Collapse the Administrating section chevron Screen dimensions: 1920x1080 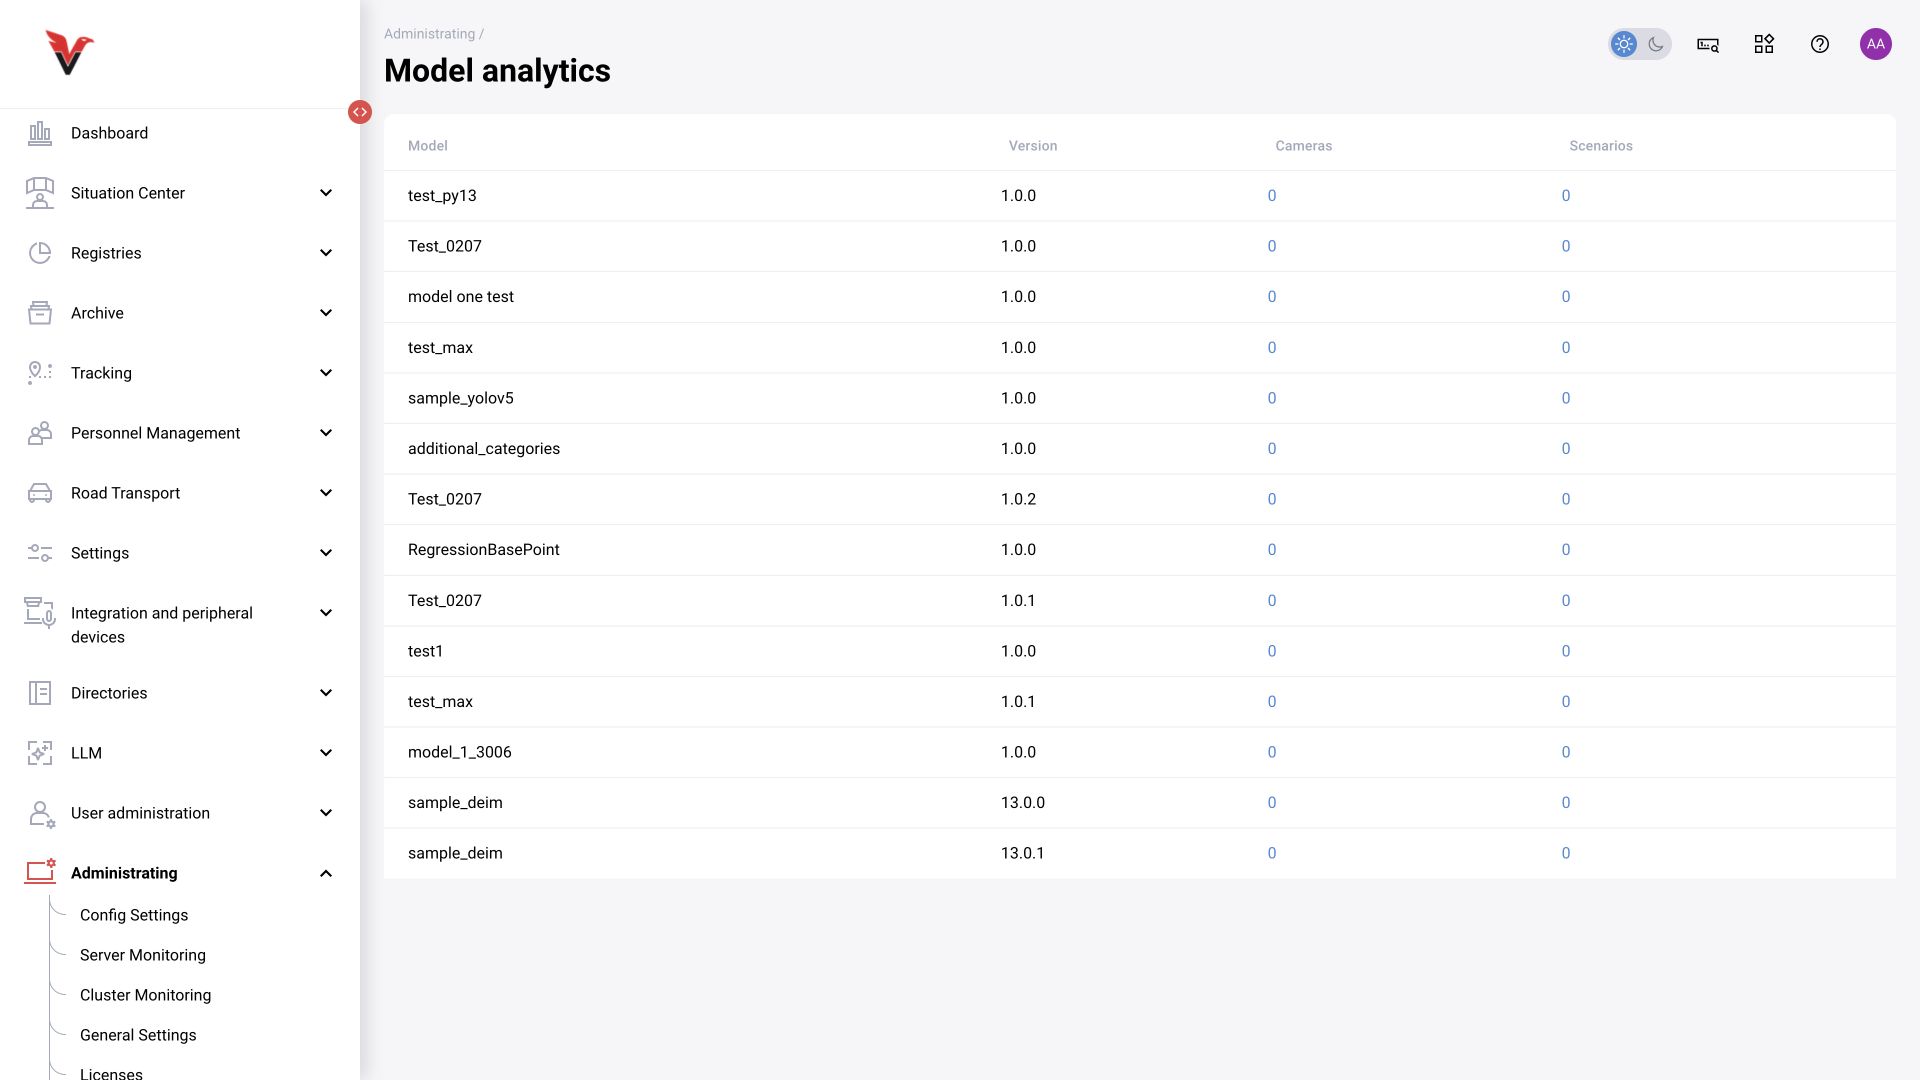pos(326,873)
